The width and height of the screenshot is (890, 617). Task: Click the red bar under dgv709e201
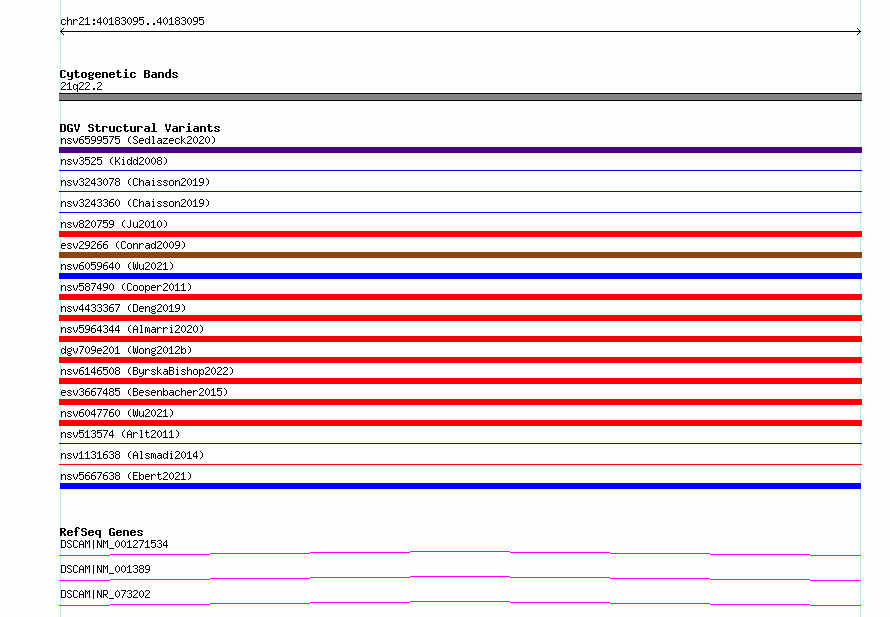point(460,360)
